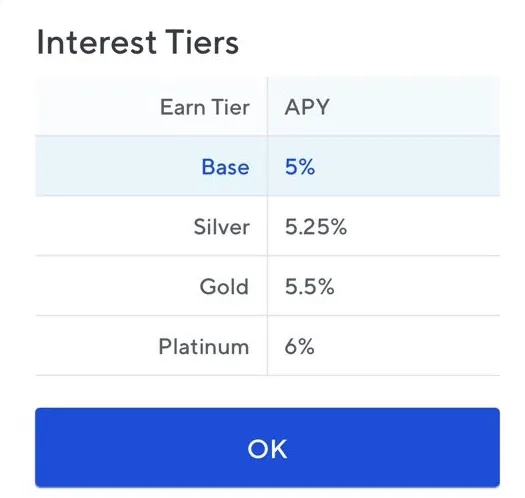Click the Interest Tiers dialog title
525x498 pixels.
[138, 42]
